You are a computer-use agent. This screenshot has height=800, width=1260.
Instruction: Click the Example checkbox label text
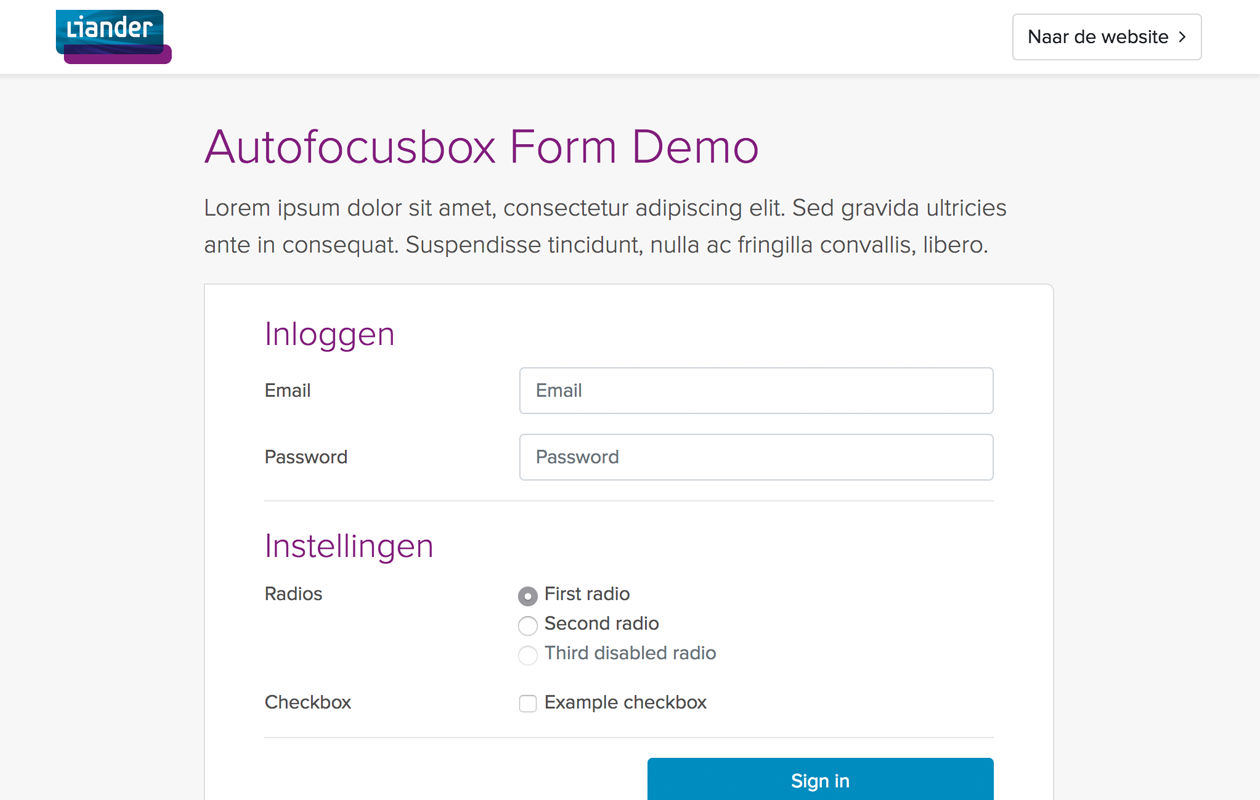tap(624, 702)
